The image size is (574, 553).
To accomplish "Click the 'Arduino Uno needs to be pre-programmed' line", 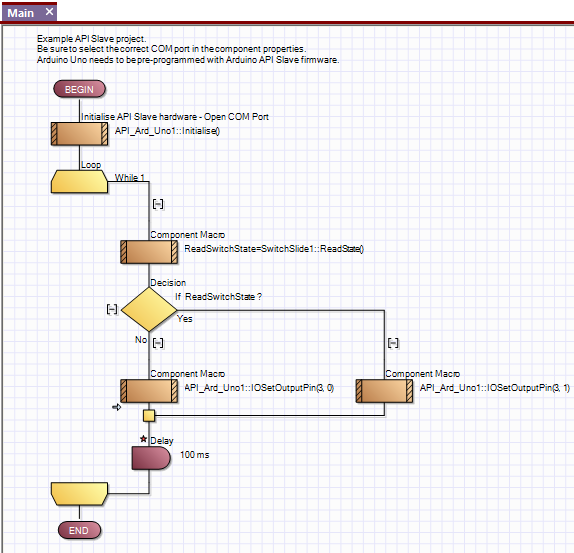I will (188, 60).
